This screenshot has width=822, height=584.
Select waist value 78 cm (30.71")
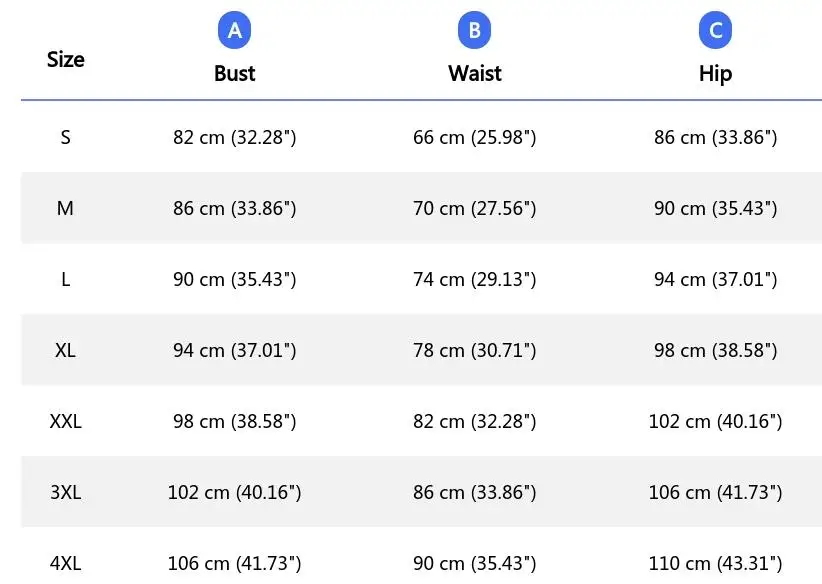(474, 351)
